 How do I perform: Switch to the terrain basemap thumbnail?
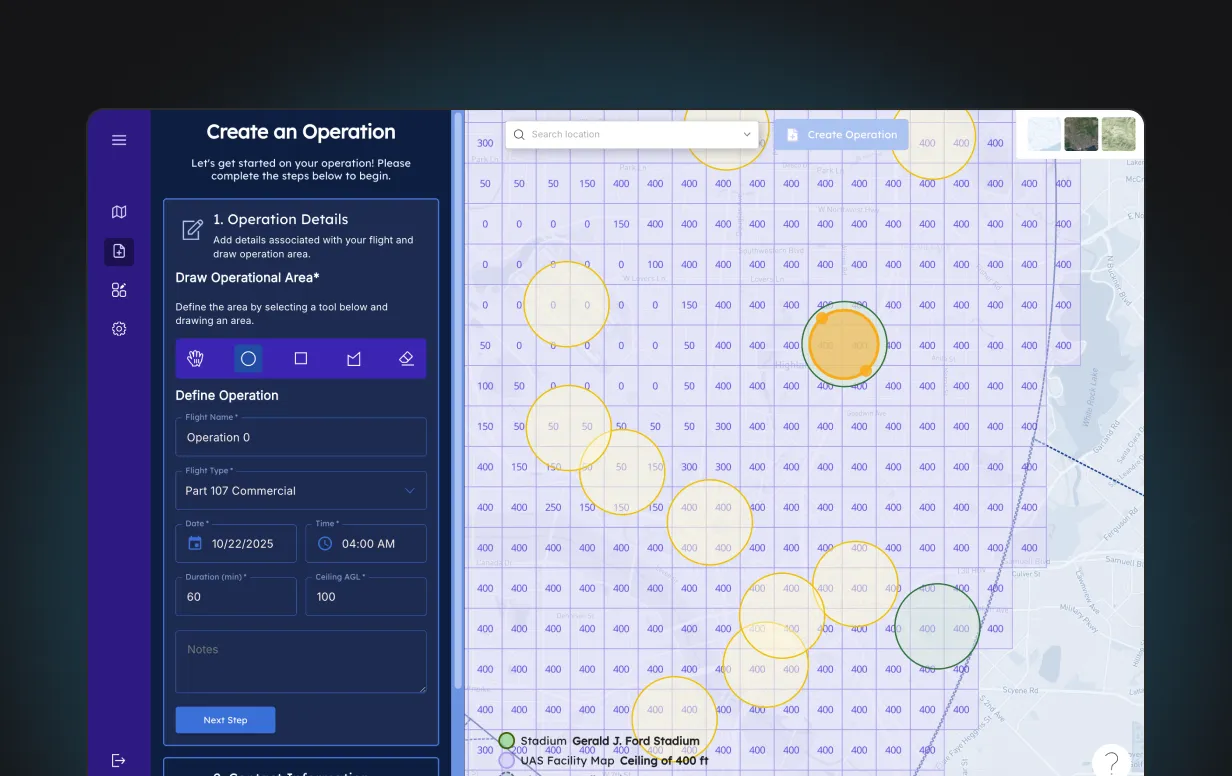[x=1118, y=134]
